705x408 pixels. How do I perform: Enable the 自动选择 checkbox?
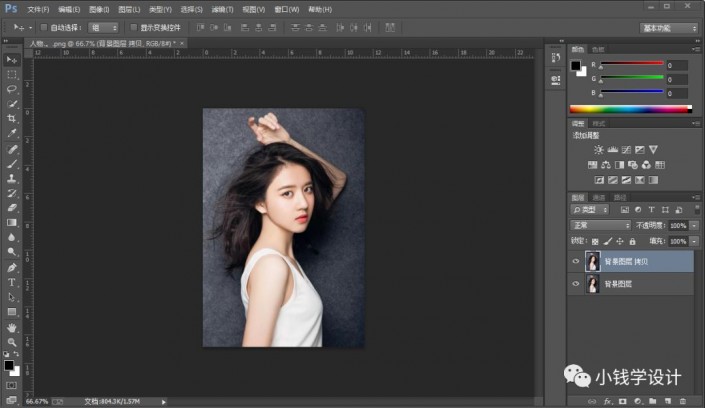coord(44,27)
